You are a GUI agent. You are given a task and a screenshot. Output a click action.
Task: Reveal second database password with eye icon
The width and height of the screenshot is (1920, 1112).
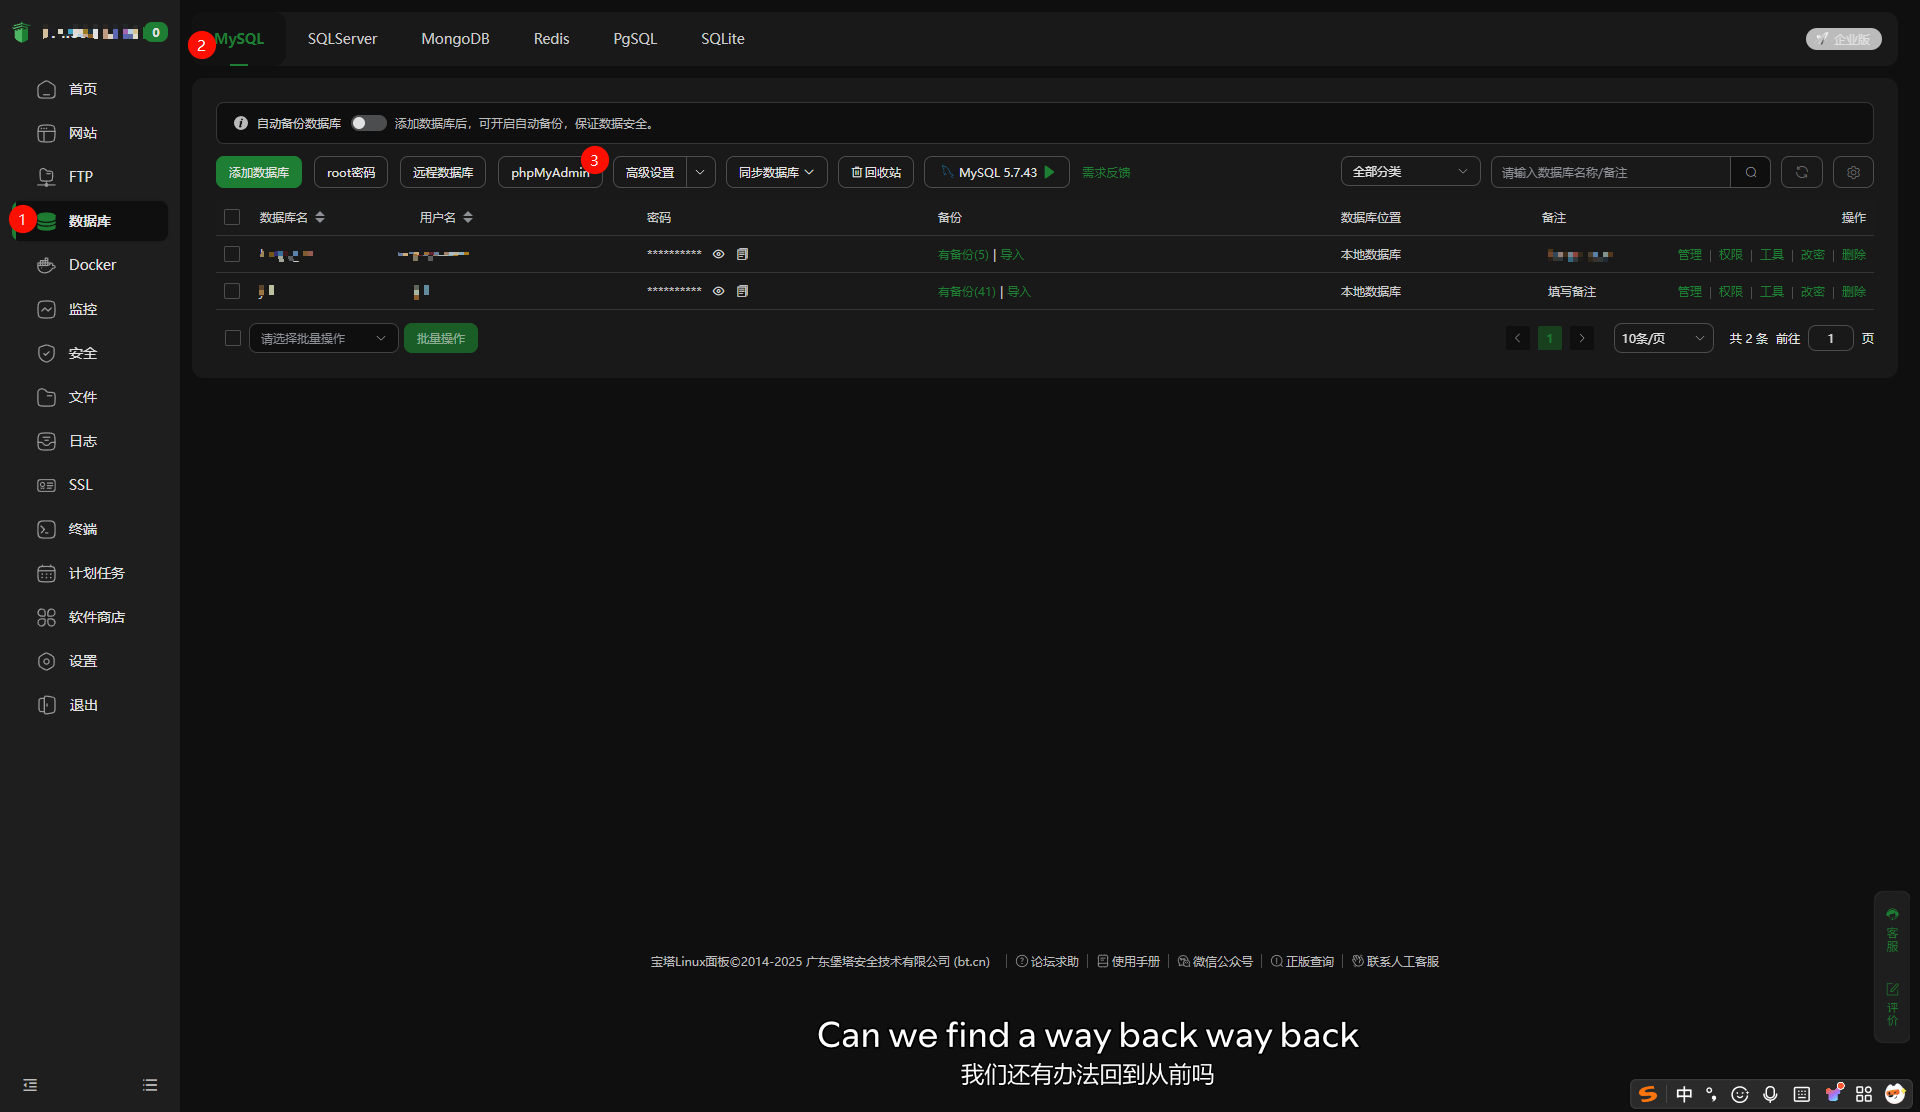click(718, 291)
